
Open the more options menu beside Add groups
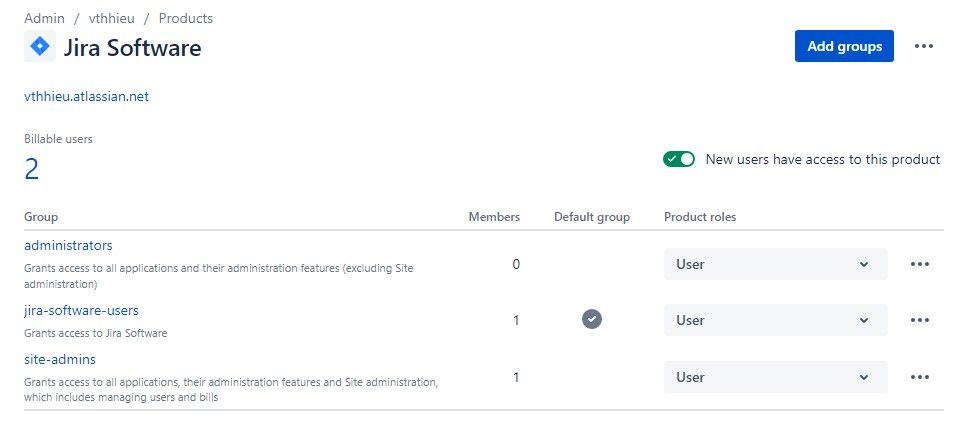(x=923, y=46)
